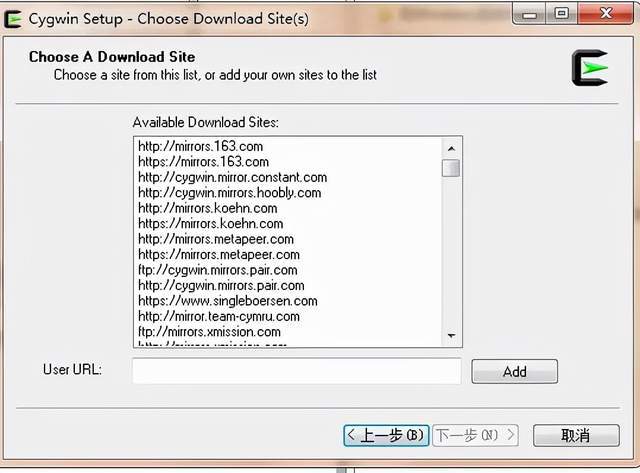640x473 pixels.
Task: Select http://mirrors.163.com from the list
Action: tap(200, 146)
